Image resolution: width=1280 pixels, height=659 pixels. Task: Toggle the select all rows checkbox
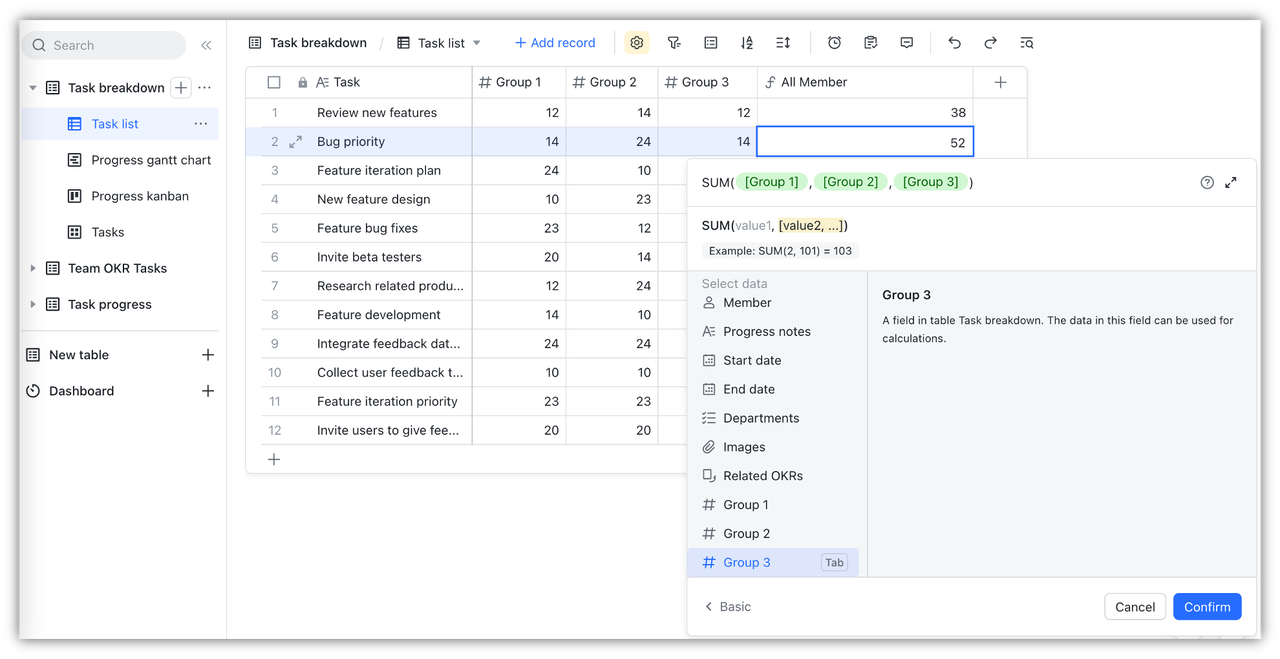274,82
